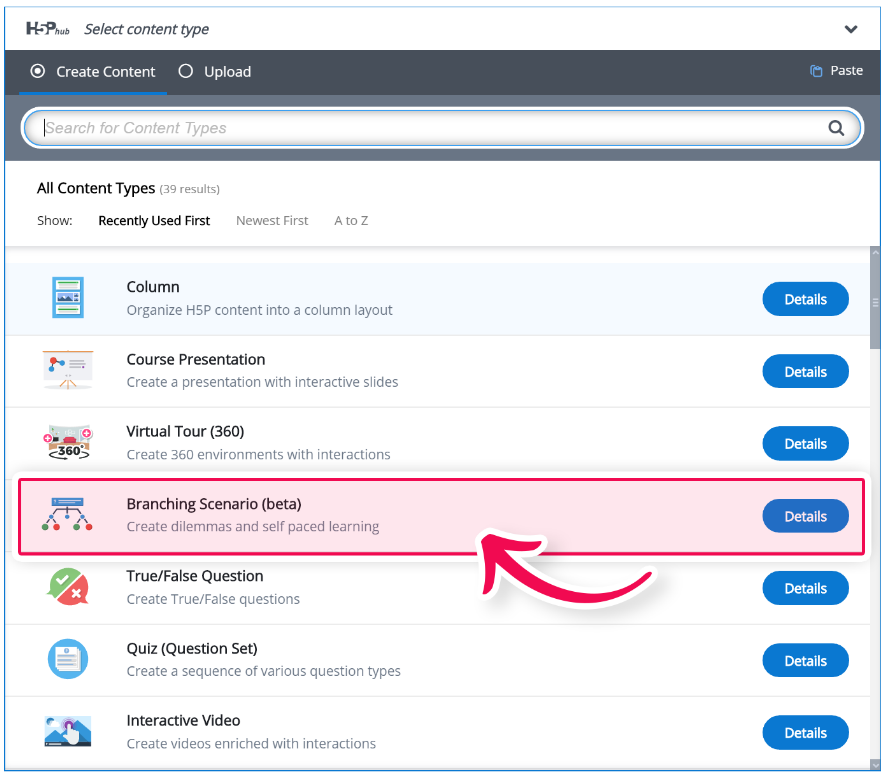The image size is (887, 777).
Task: Click the Paste clipboard icon
Action: point(816,71)
